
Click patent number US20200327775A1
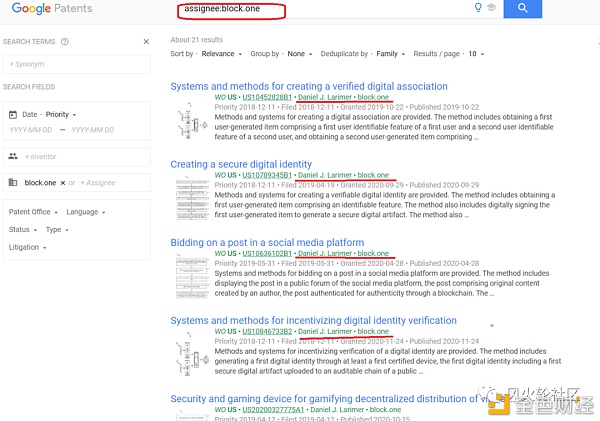pos(273,410)
